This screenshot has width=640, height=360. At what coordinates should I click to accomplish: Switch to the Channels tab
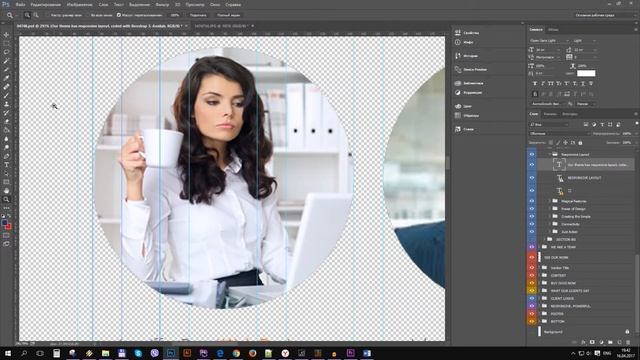coord(550,114)
